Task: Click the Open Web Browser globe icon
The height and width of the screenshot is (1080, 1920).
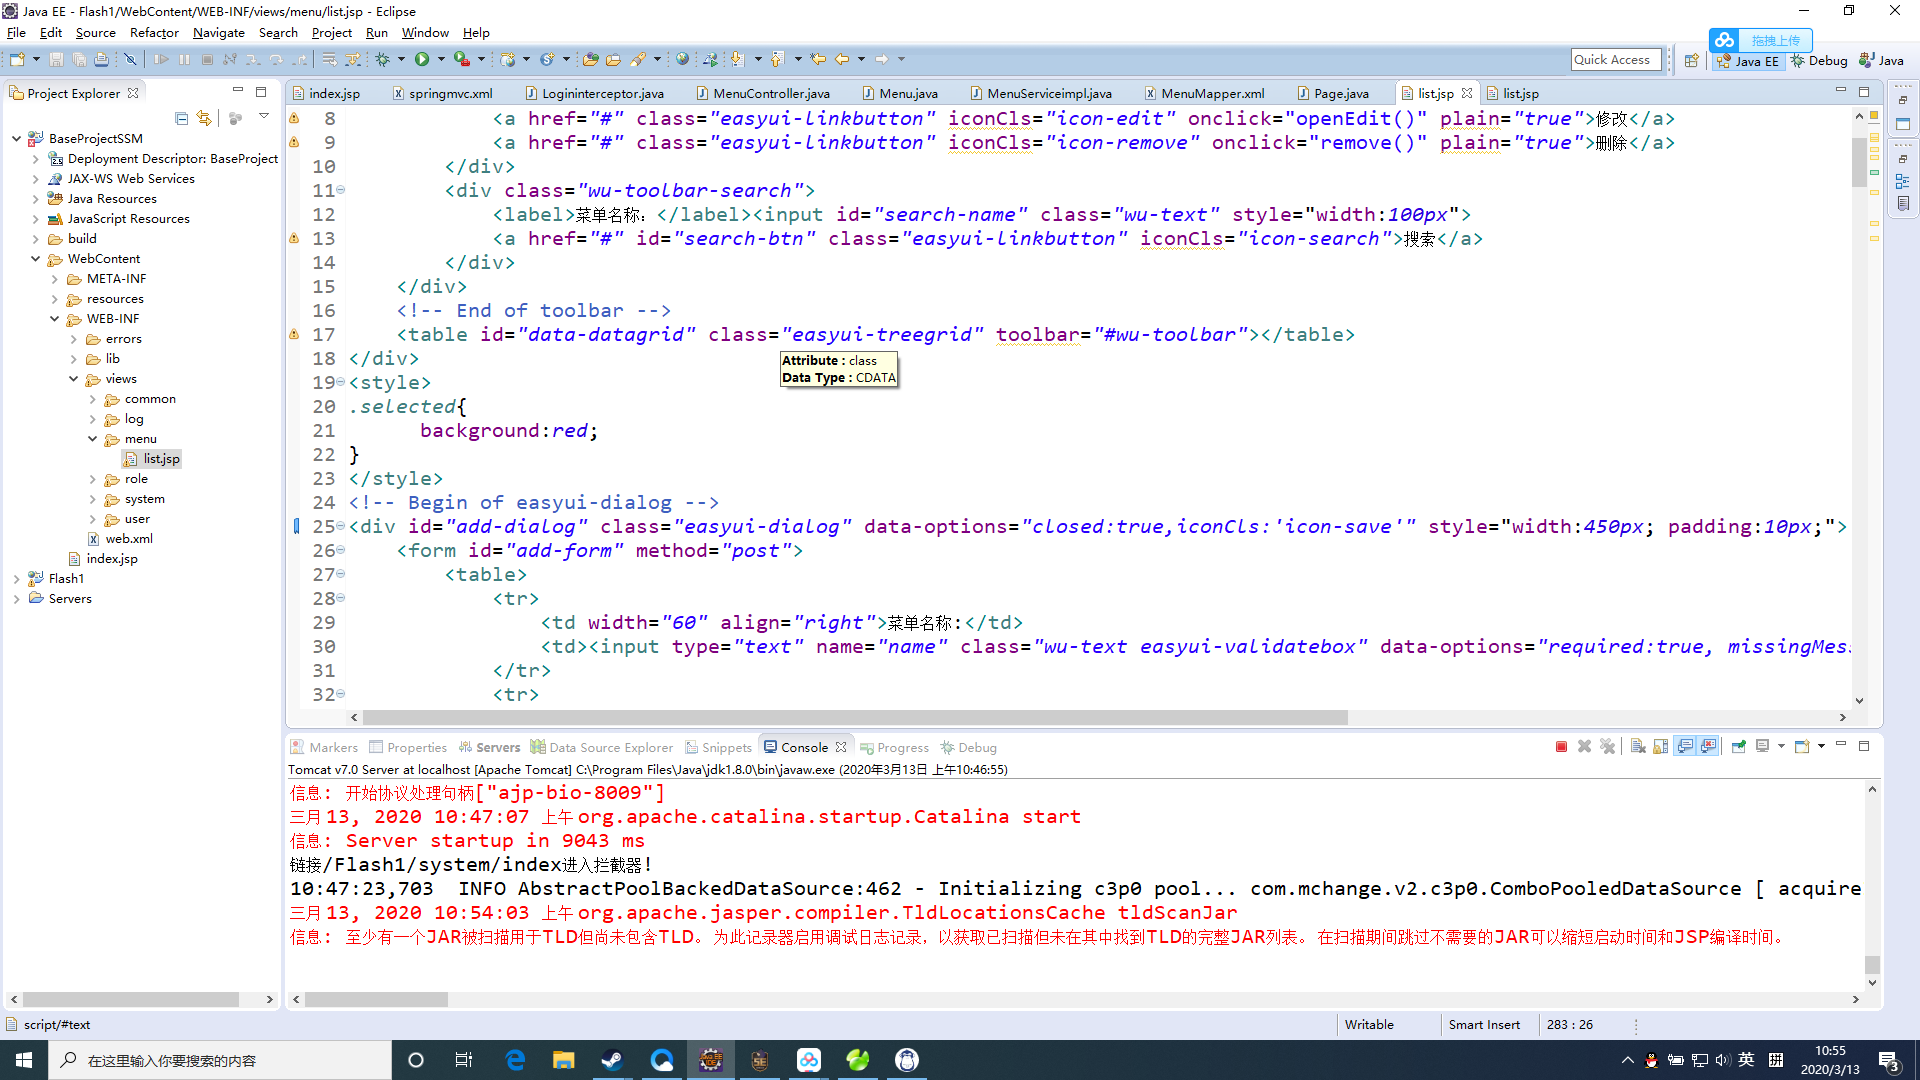Action: click(682, 60)
